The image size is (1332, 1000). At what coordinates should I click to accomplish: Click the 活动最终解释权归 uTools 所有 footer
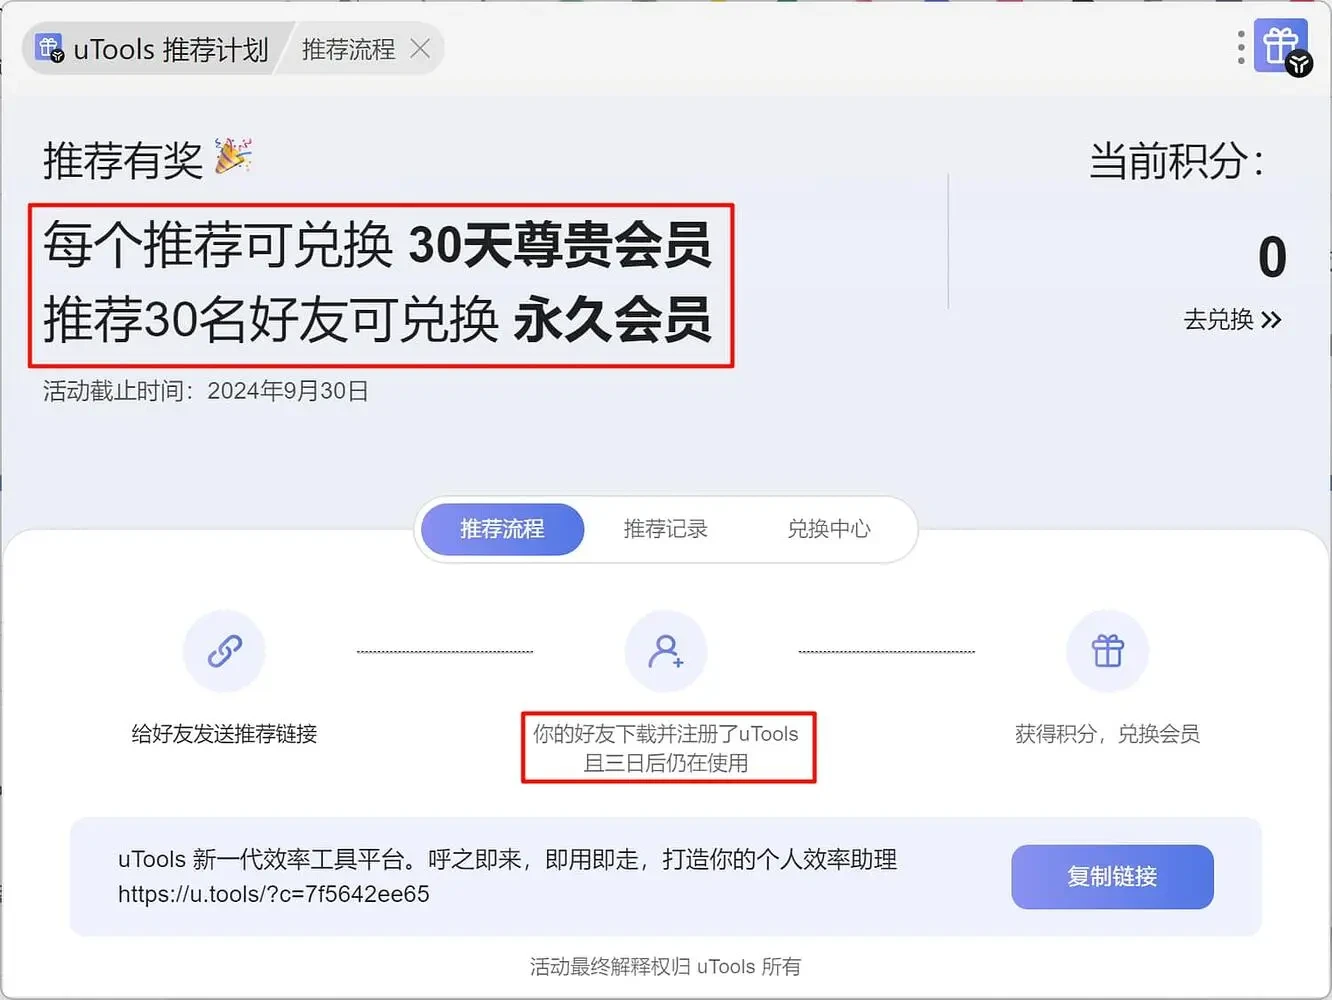click(665, 966)
